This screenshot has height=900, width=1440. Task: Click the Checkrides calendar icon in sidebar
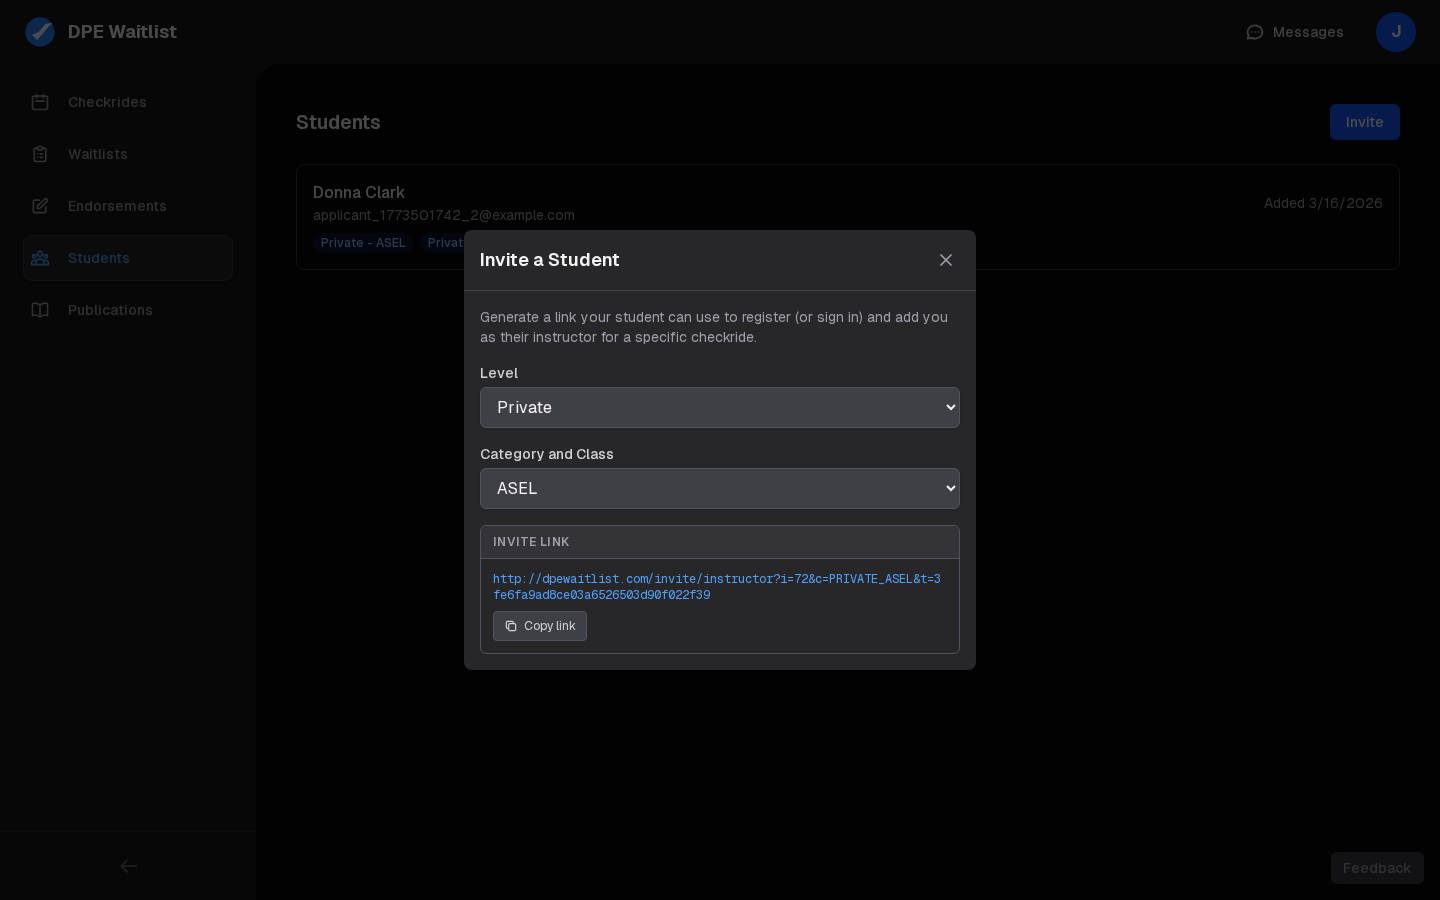(x=40, y=102)
